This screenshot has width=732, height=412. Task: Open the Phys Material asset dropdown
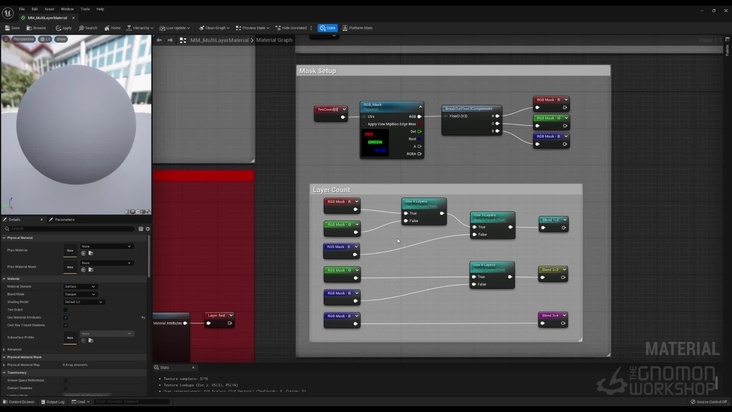106,246
